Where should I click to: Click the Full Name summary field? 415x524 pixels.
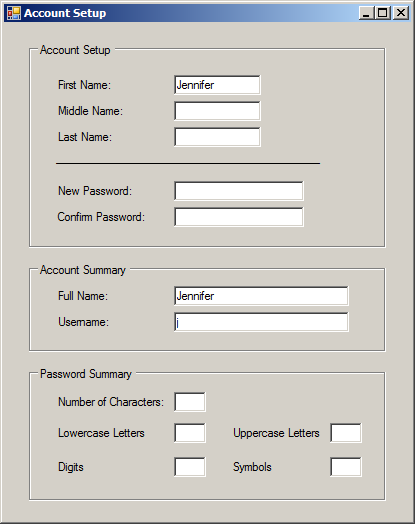coord(261,296)
